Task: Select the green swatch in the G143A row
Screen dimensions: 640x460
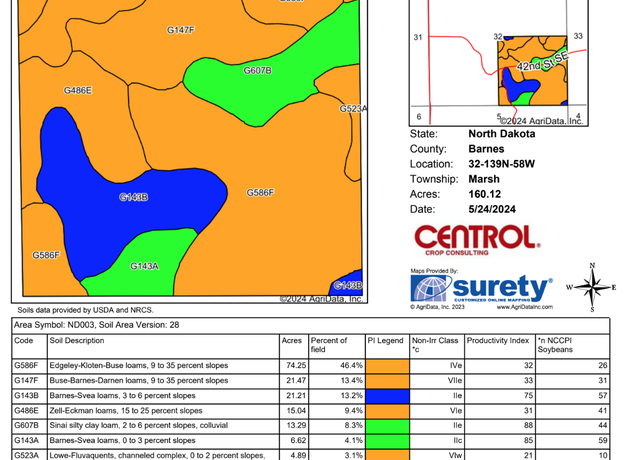Action: click(387, 441)
